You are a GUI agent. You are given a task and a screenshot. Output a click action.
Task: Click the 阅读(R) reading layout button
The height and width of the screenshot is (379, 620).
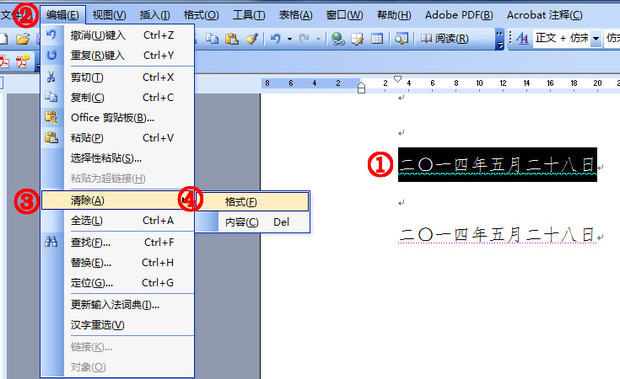pos(444,38)
